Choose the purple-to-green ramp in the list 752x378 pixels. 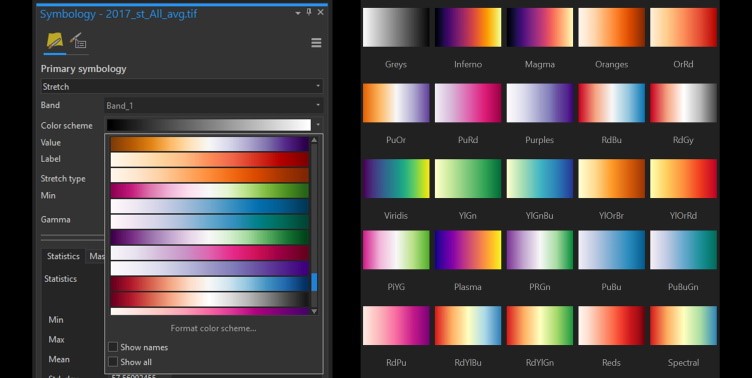(210, 237)
